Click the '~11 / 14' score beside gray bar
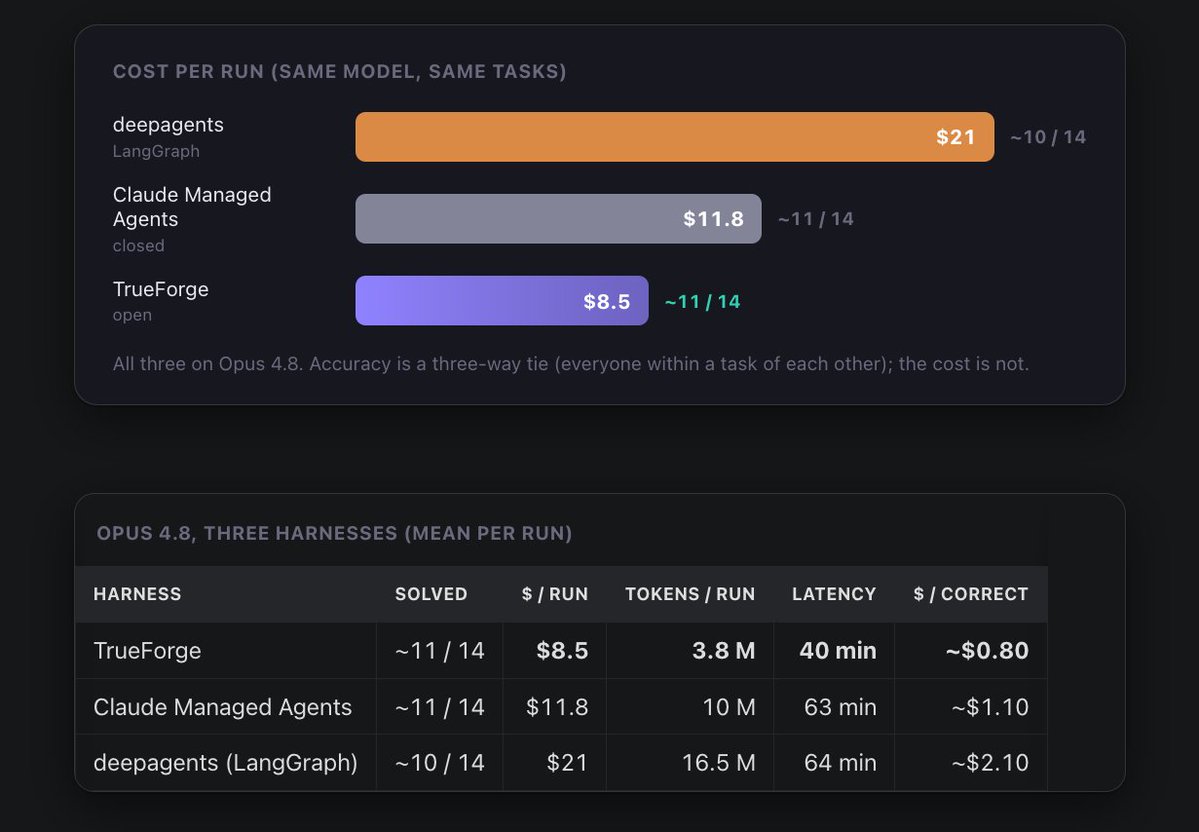The image size is (1199, 832). pos(815,219)
